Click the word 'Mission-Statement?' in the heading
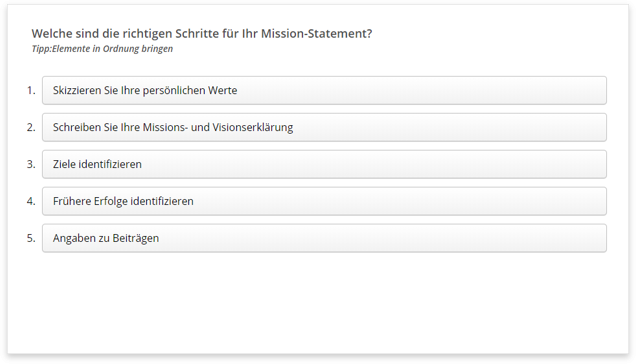636x364 pixels. (316, 34)
